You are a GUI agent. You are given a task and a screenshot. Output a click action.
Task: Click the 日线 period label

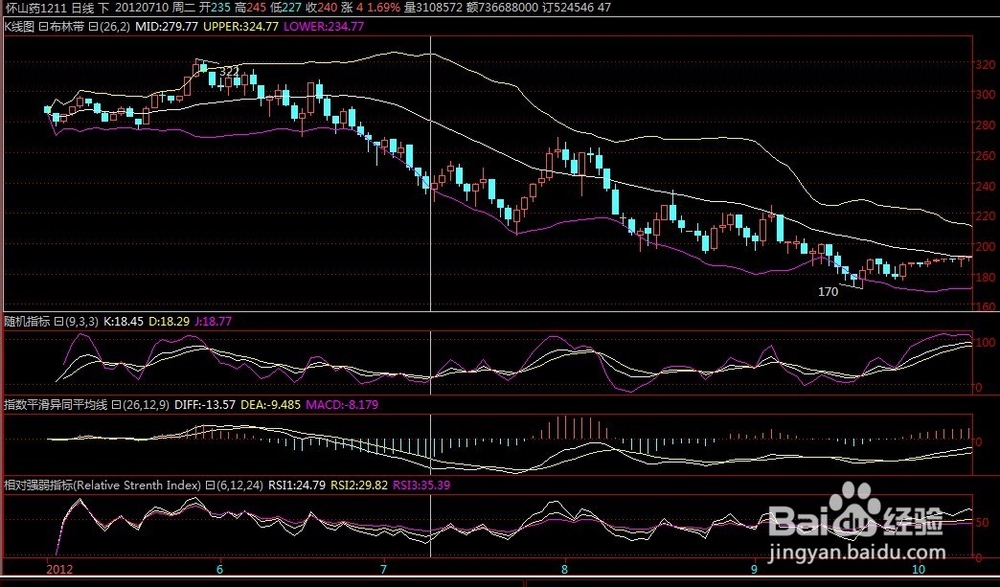[x=83, y=8]
